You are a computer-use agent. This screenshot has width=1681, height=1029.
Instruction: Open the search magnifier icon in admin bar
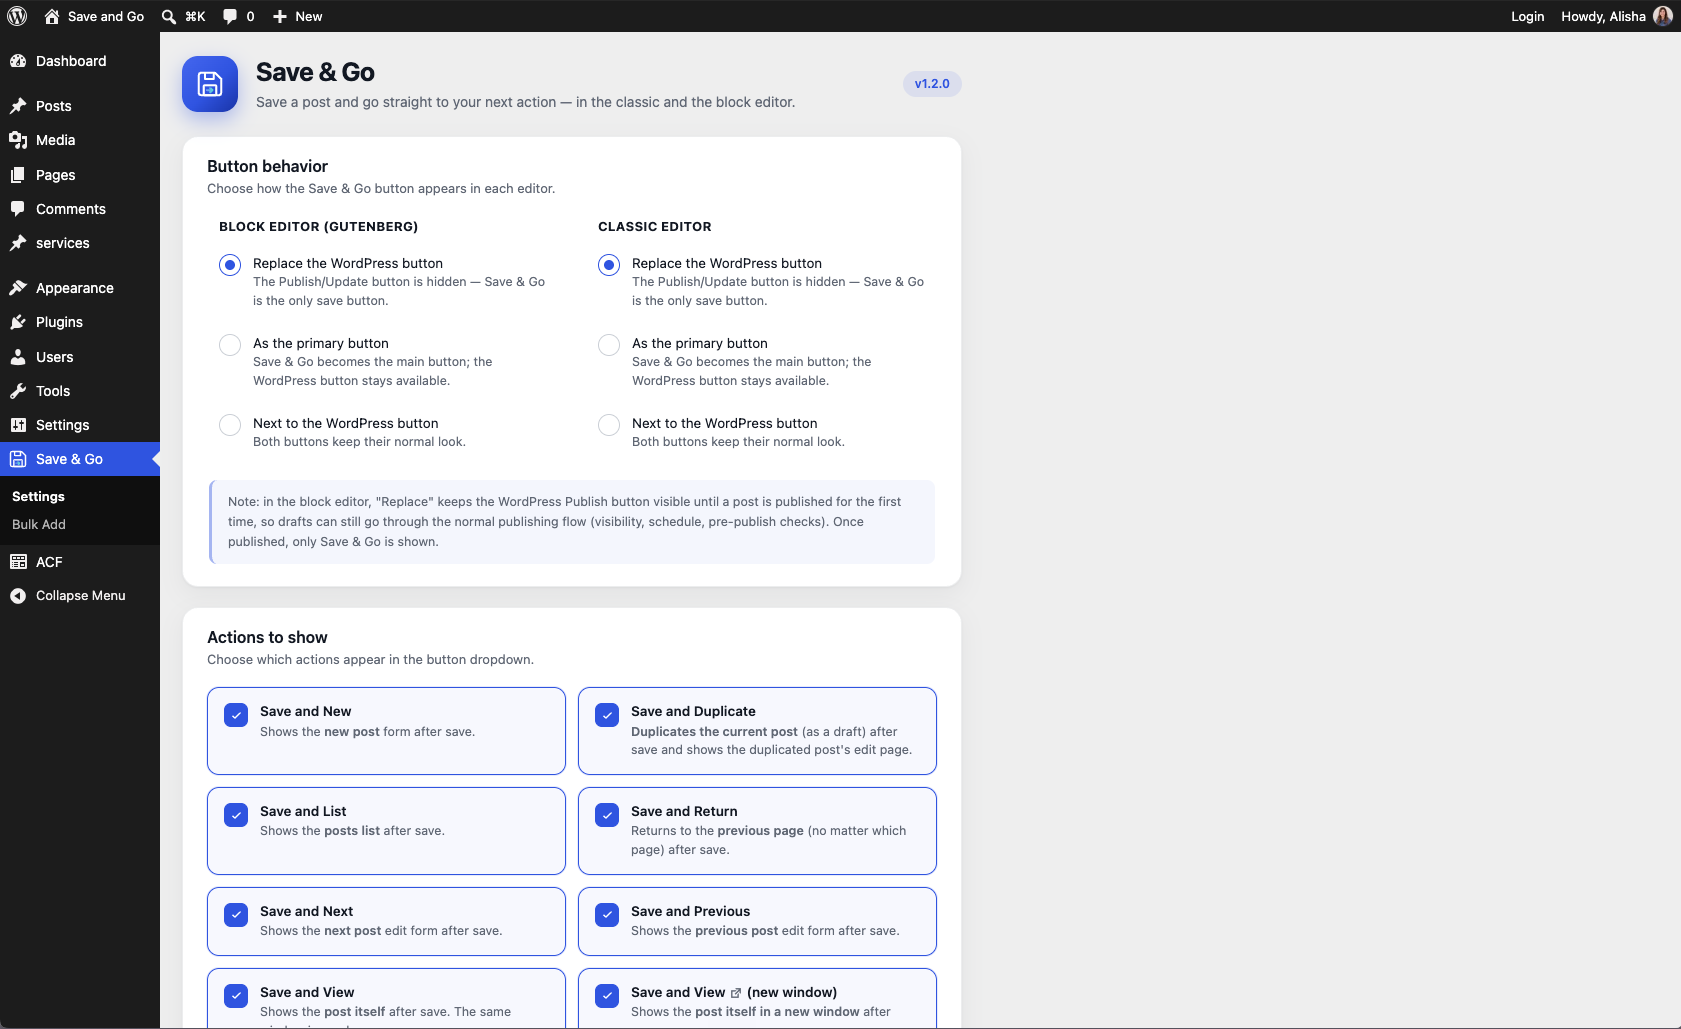169,16
